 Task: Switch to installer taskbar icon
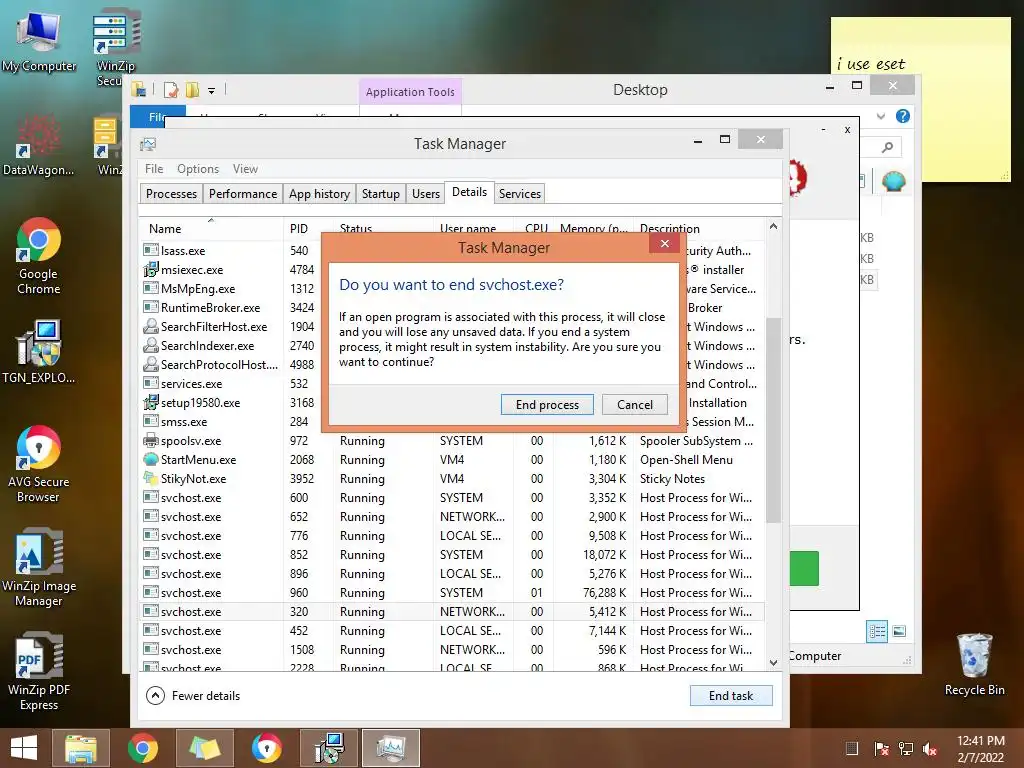point(328,748)
